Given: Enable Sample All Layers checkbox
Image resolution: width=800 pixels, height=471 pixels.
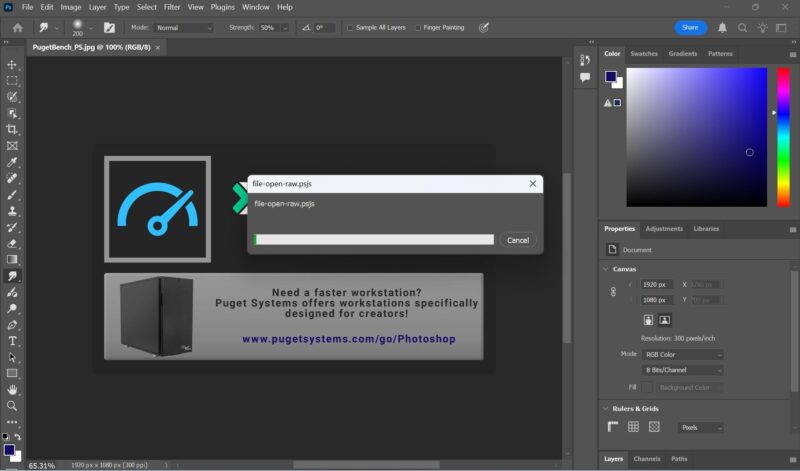Looking at the screenshot, I should click(x=350, y=28).
